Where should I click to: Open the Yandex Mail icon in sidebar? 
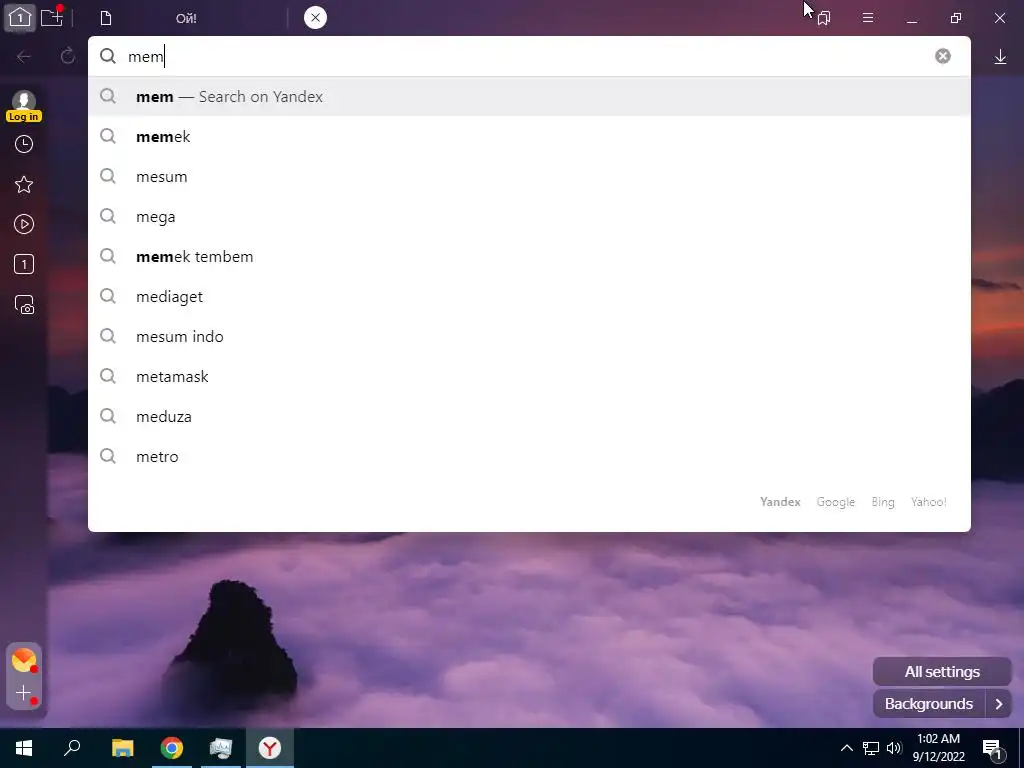pyautogui.click(x=24, y=660)
